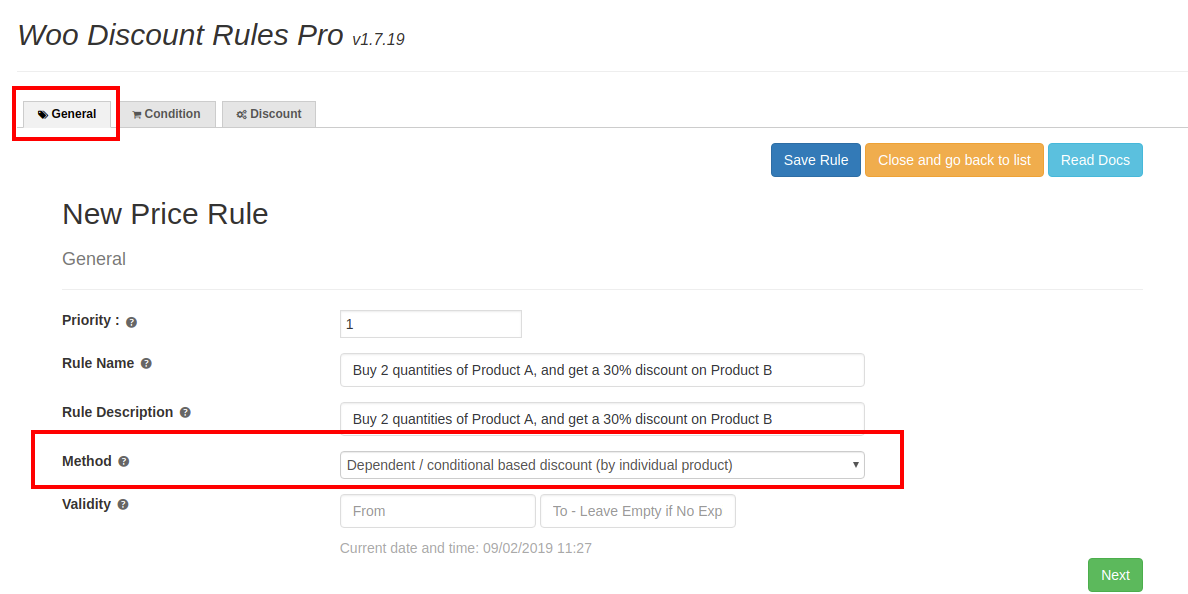1188x594 pixels.
Task: Click the dropdown arrow on the Method selector
Action: pos(856,464)
